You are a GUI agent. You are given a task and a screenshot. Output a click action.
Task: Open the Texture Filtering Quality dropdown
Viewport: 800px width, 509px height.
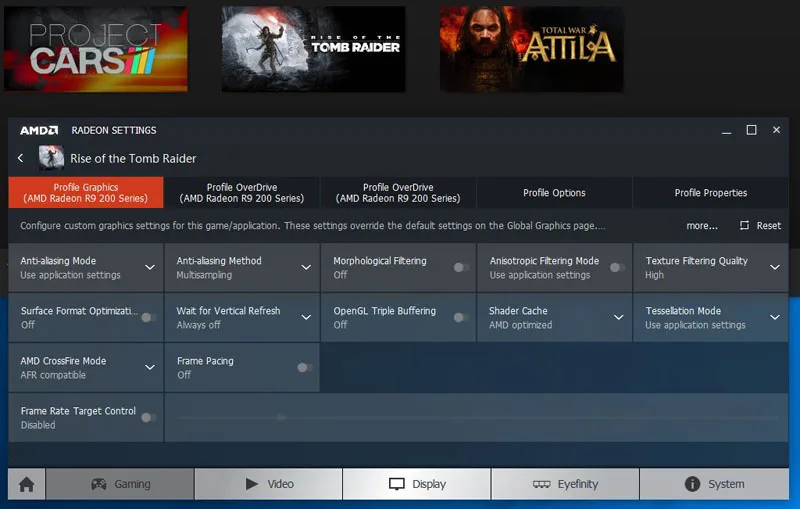click(x=775, y=267)
